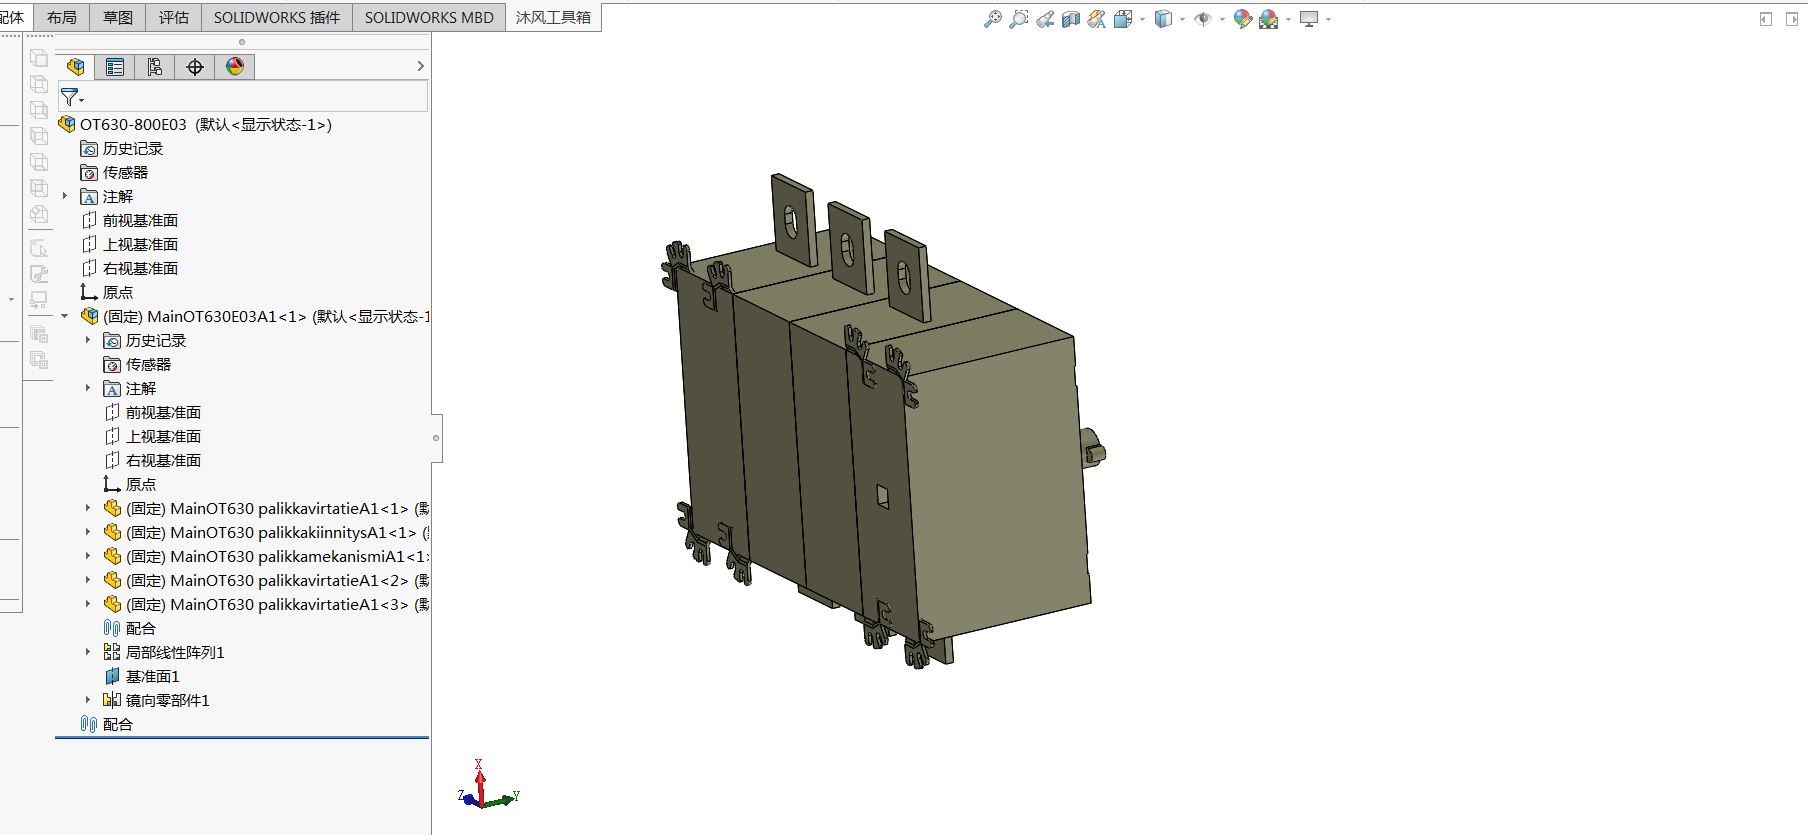The width and height of the screenshot is (1808, 835).
Task: Toggle the Section View tool
Action: [x=1071, y=19]
